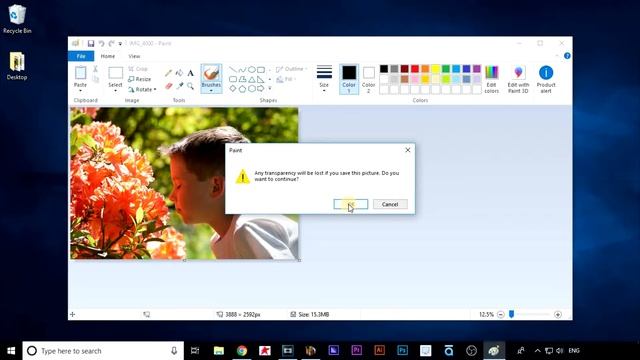Select the Curve shape
The width and height of the screenshot is (640, 360).
coord(242,70)
